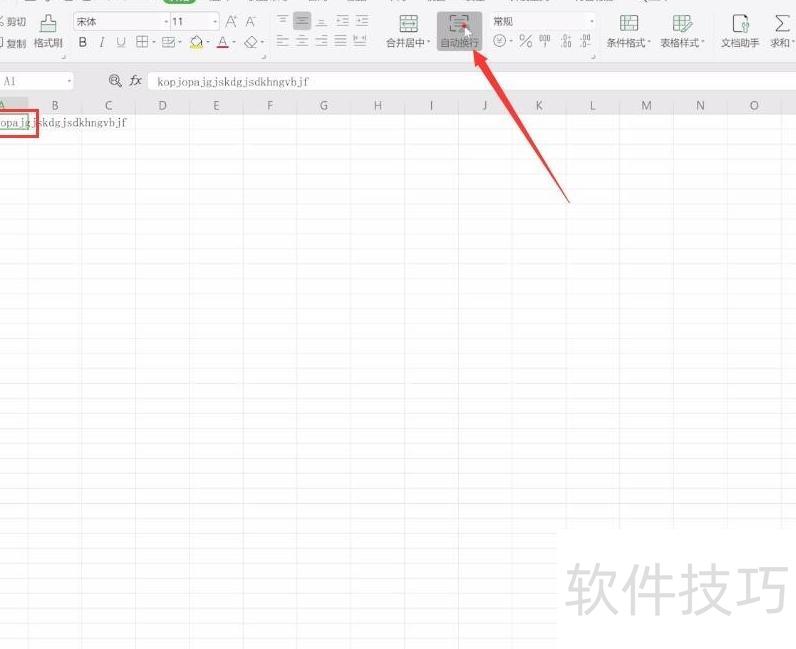Screen dimensions: 796x649
Task: Select column D header
Action: pyautogui.click(x=162, y=106)
